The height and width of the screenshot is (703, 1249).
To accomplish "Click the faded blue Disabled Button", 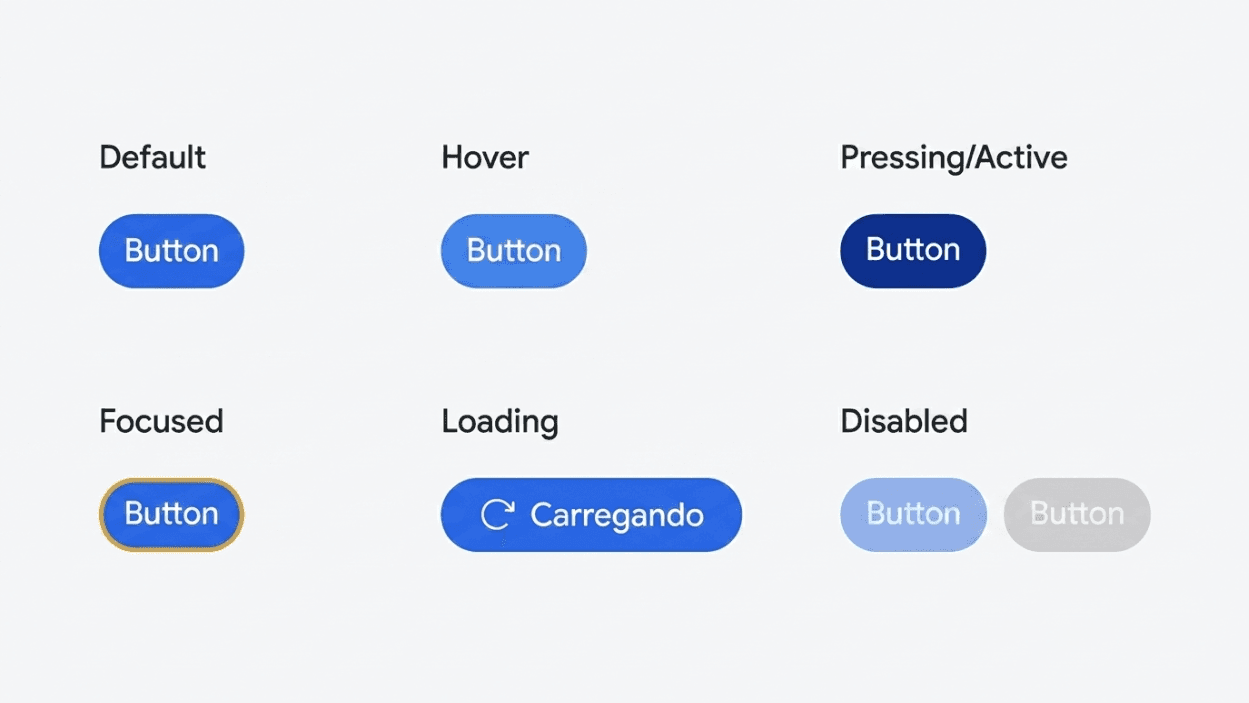I will pyautogui.click(x=913, y=514).
